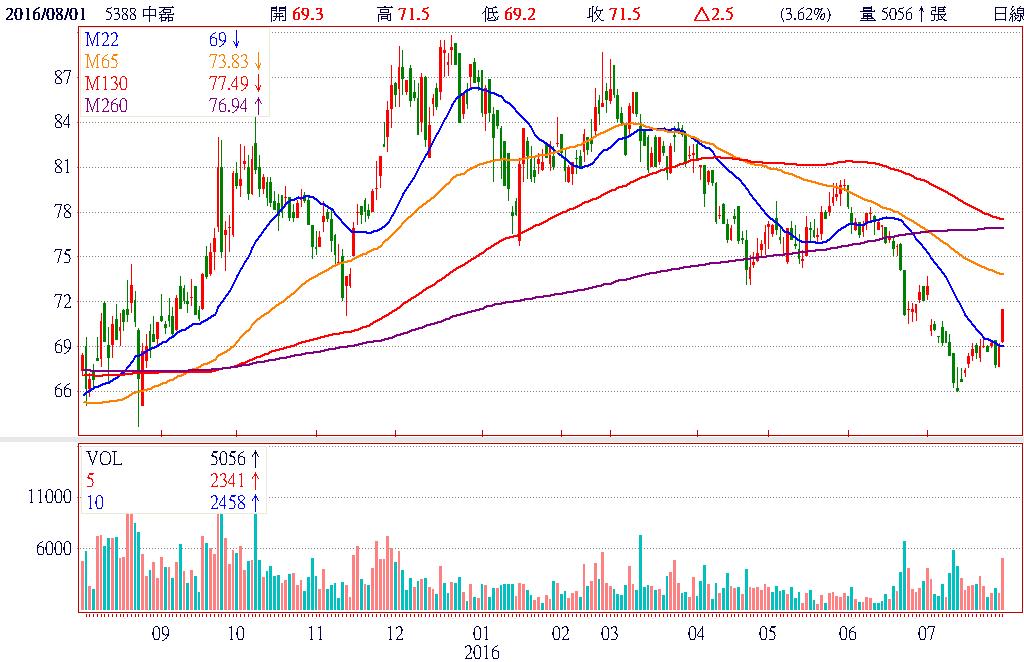Select the 5388 中磊 stock name

click(x=139, y=13)
